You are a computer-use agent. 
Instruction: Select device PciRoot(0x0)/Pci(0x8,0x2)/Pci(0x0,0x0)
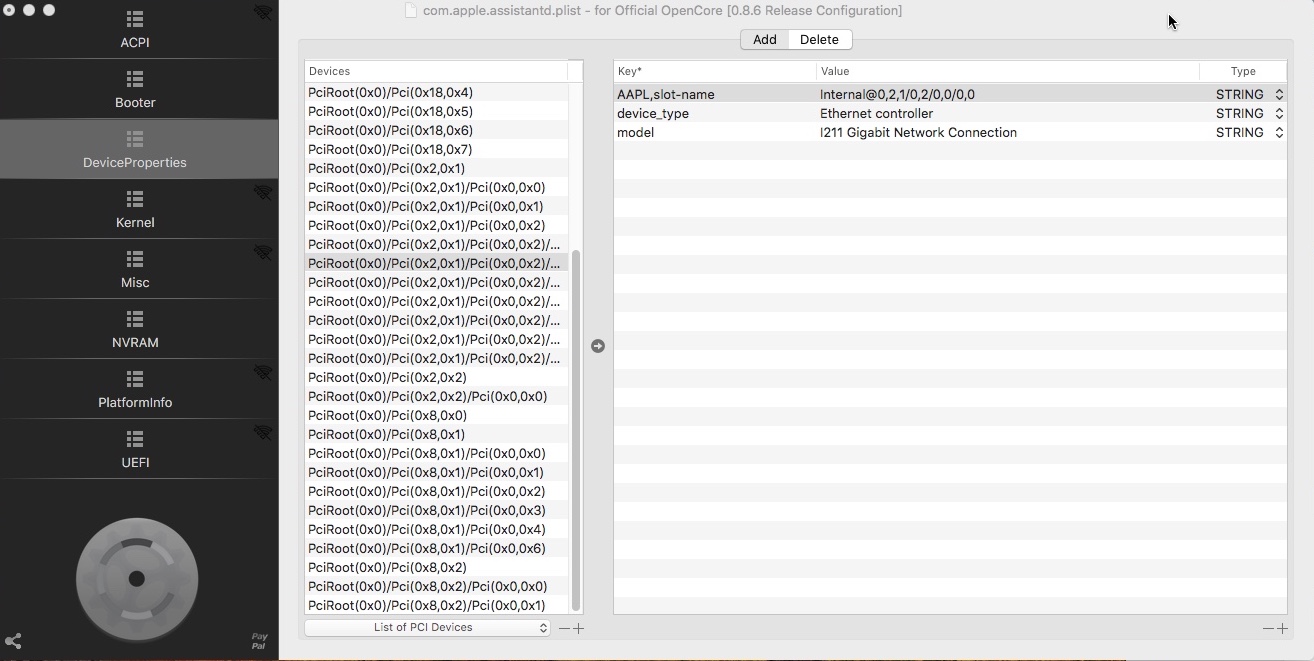pyautogui.click(x=436, y=586)
